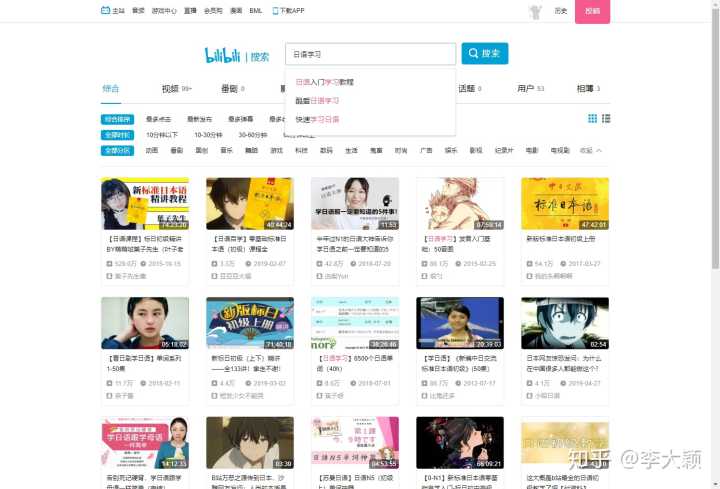The image size is (720, 489).
Task: Choose suggestion 快速学习日语
Action: pyautogui.click(x=318, y=119)
